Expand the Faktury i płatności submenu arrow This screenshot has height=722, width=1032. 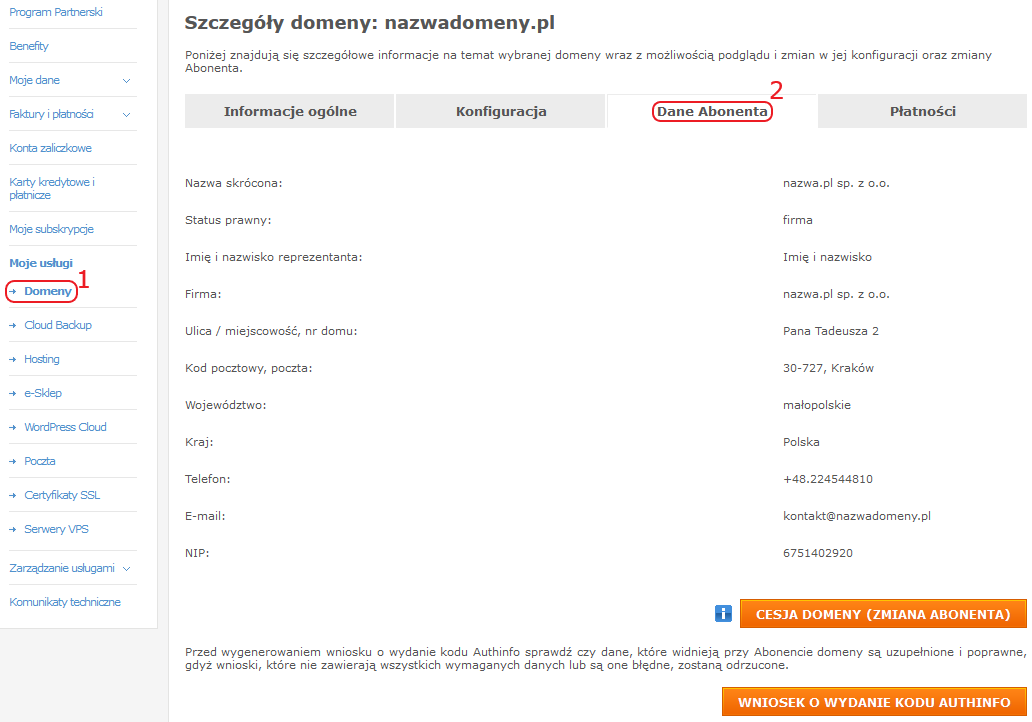pyautogui.click(x=126, y=115)
